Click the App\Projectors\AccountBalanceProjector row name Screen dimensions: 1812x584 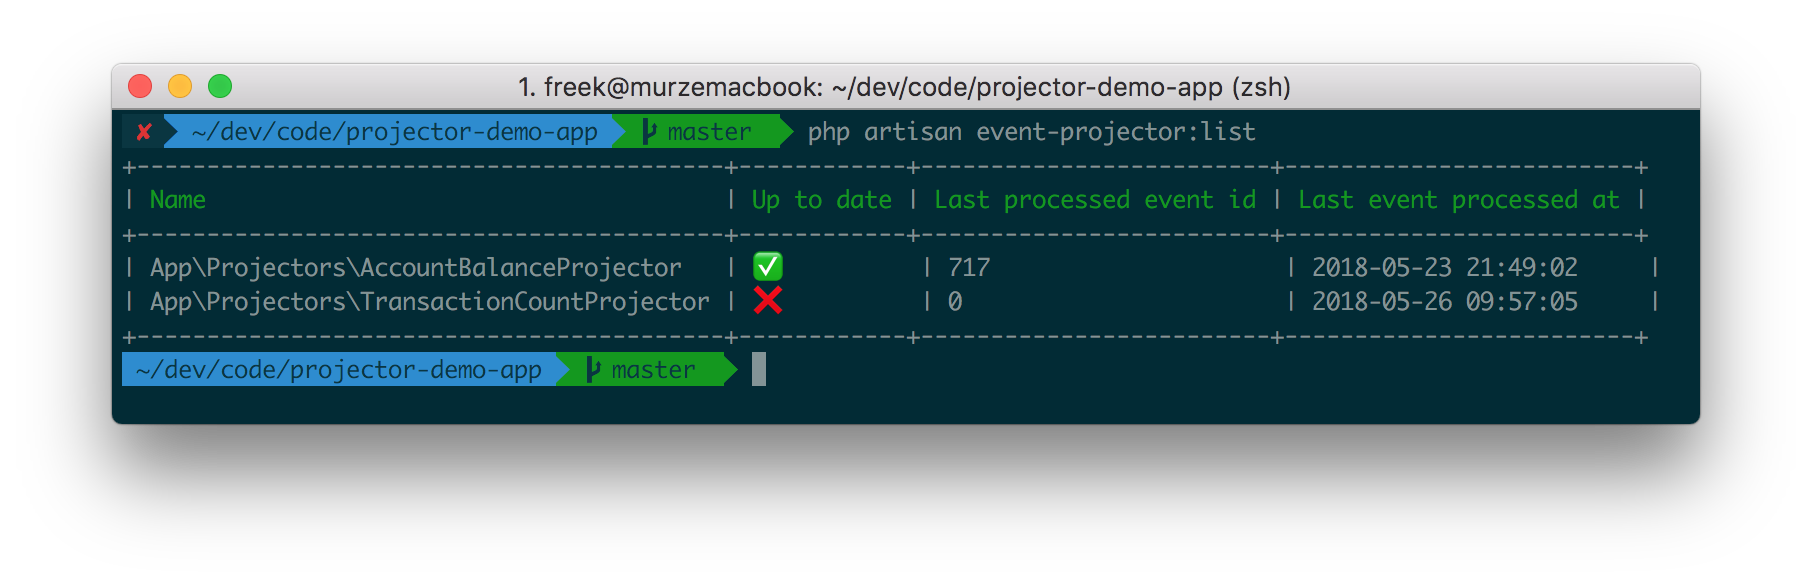(x=415, y=268)
